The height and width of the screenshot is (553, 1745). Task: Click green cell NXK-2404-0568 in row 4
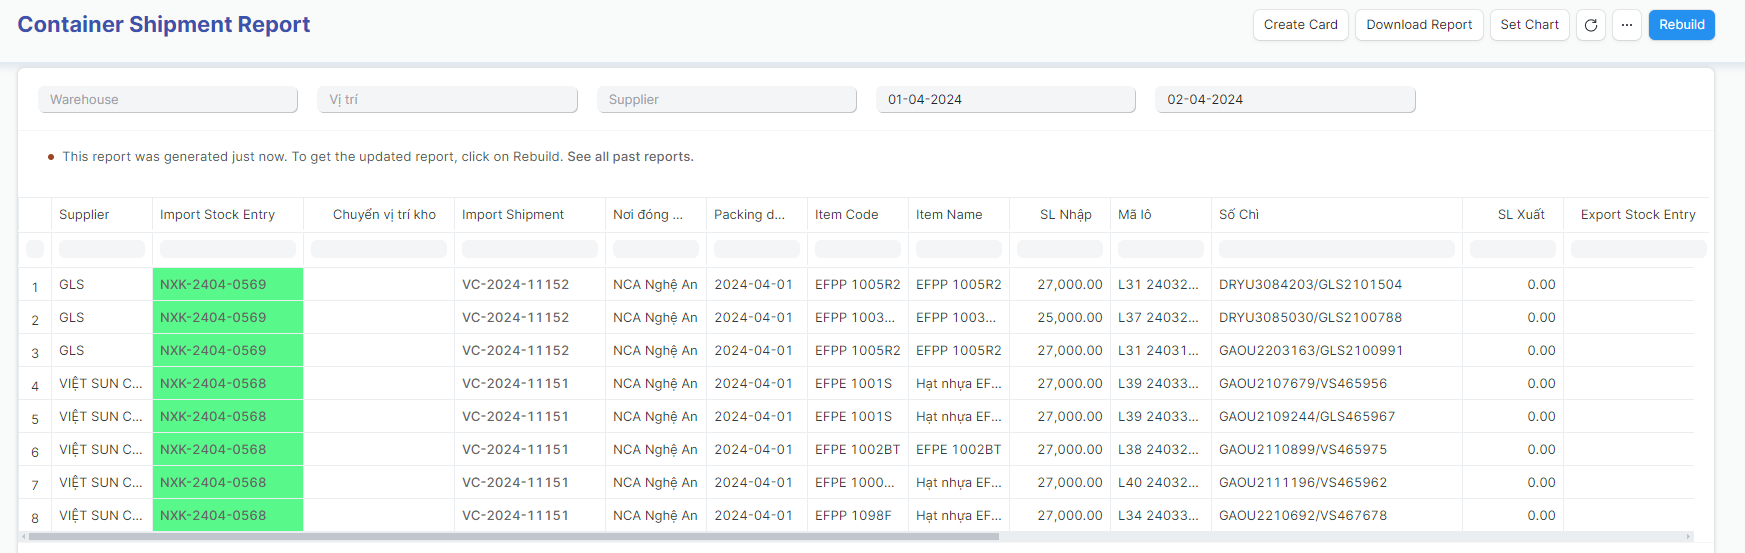point(227,384)
